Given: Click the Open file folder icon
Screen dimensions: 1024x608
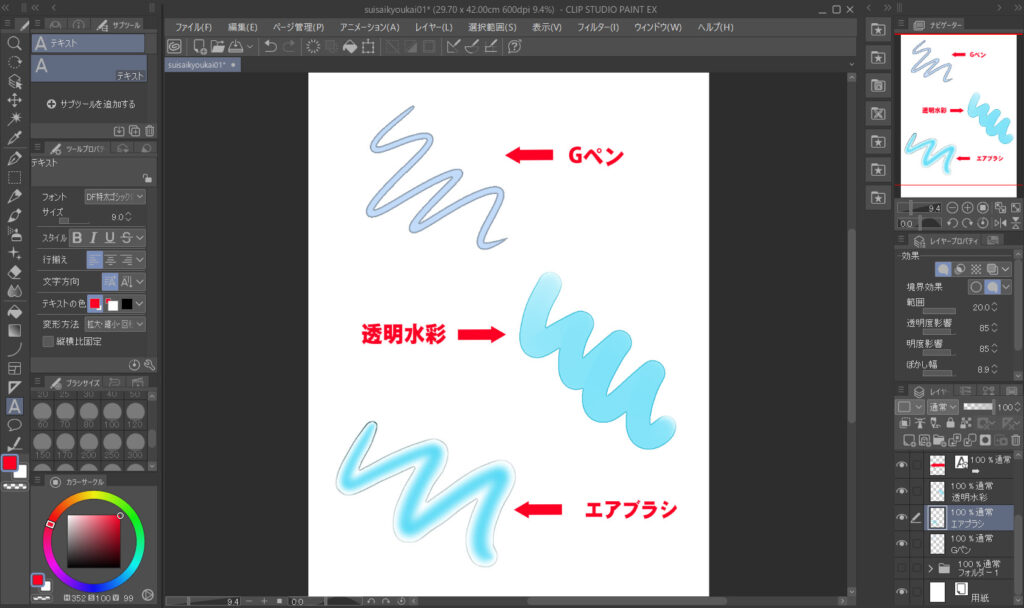Looking at the screenshot, I should click(216, 46).
